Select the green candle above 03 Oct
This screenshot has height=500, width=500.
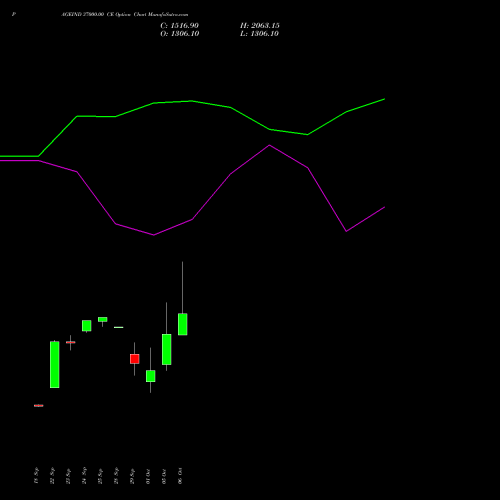click(167, 349)
